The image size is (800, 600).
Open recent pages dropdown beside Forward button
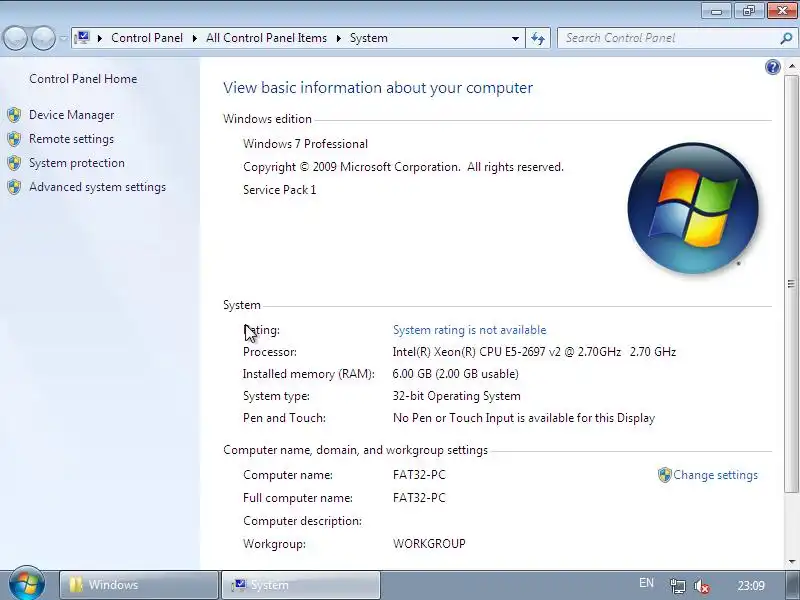pos(63,38)
